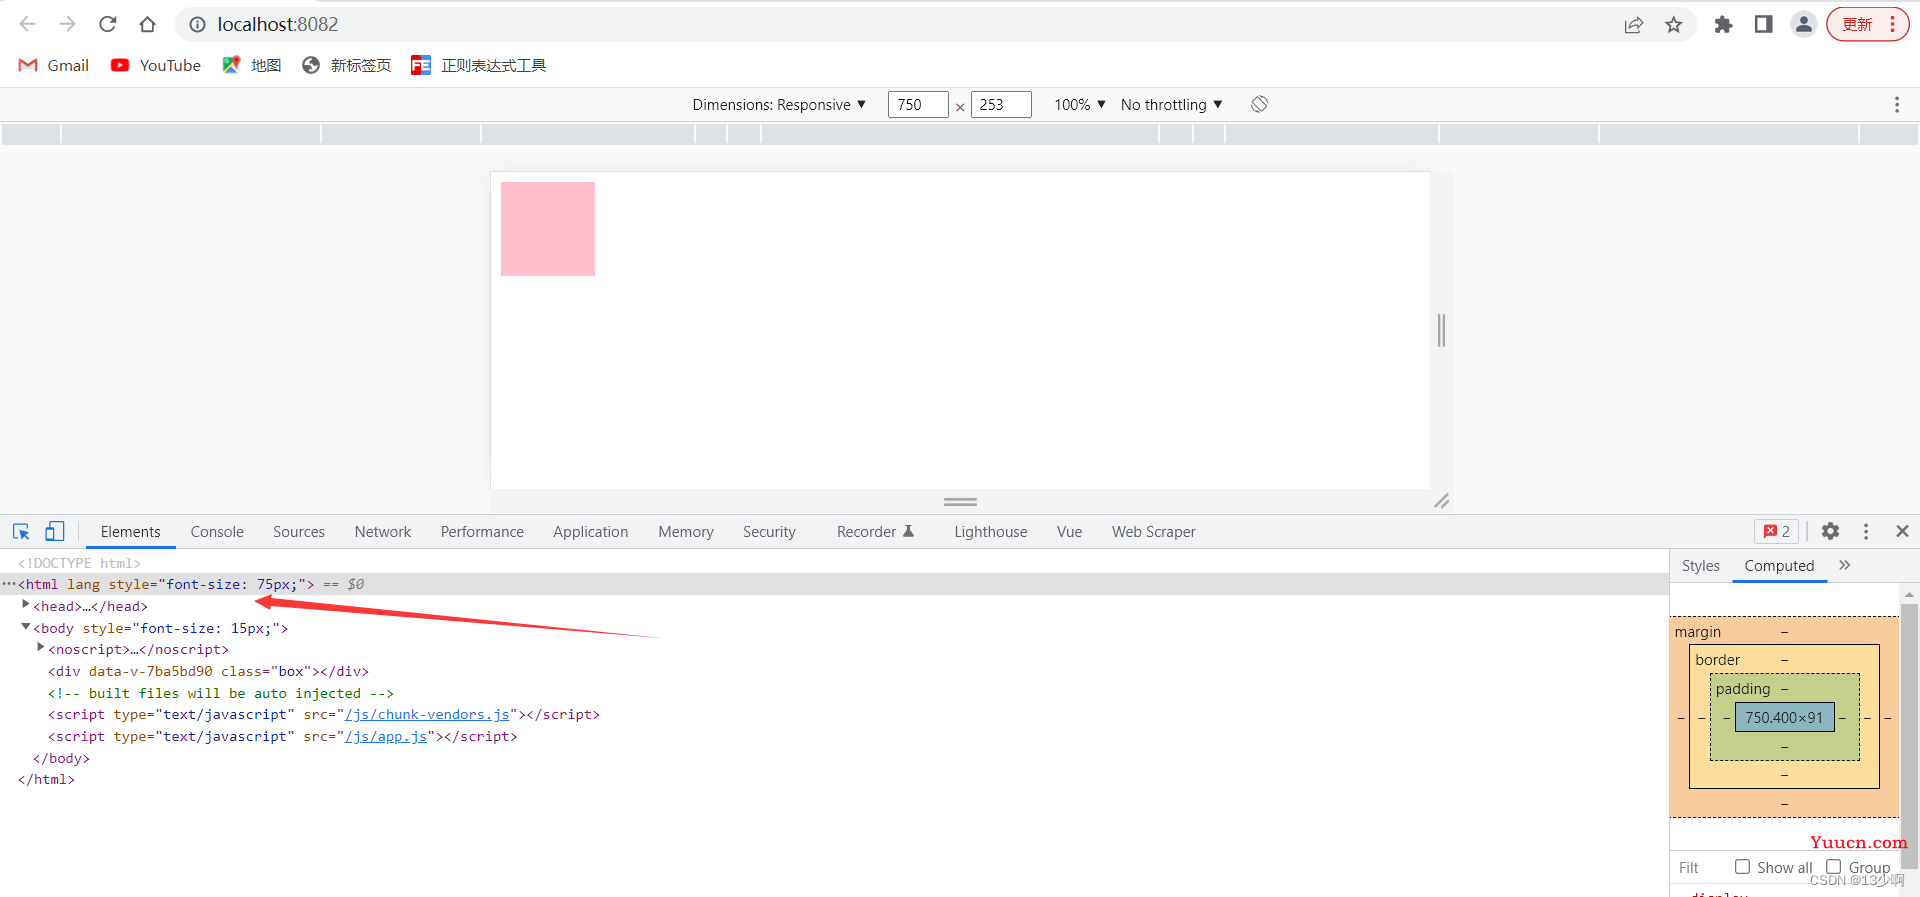
Task: Click the browser forward arrow
Action: point(67,24)
